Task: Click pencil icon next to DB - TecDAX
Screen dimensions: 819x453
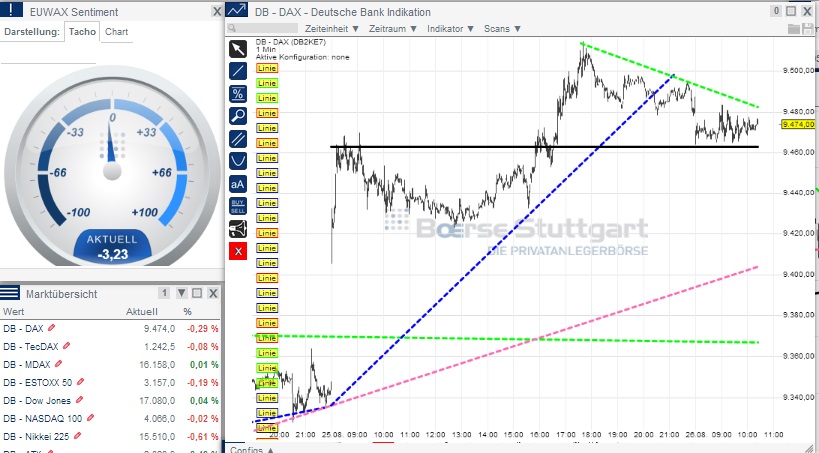Action: 66,346
